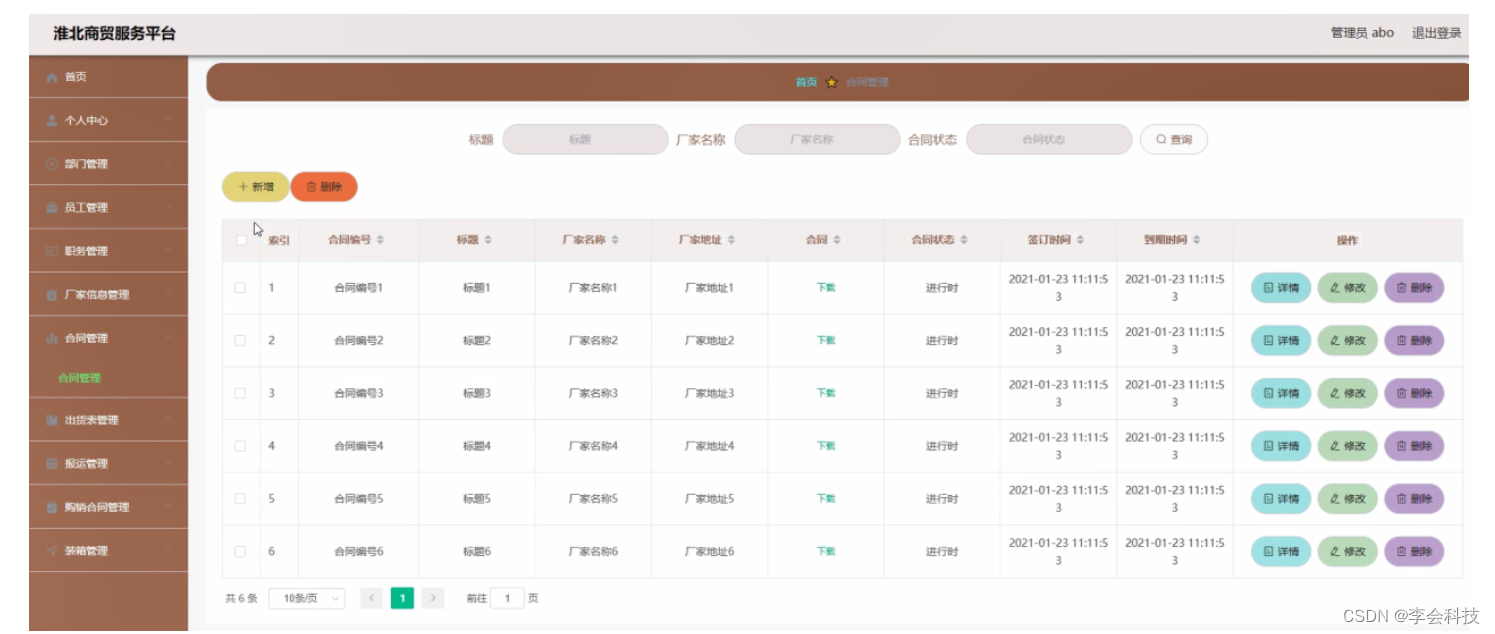Viewport: 1495px width, 634px height.
Task: Sort by 签订时间 column arrows
Action: [x=1080, y=240]
